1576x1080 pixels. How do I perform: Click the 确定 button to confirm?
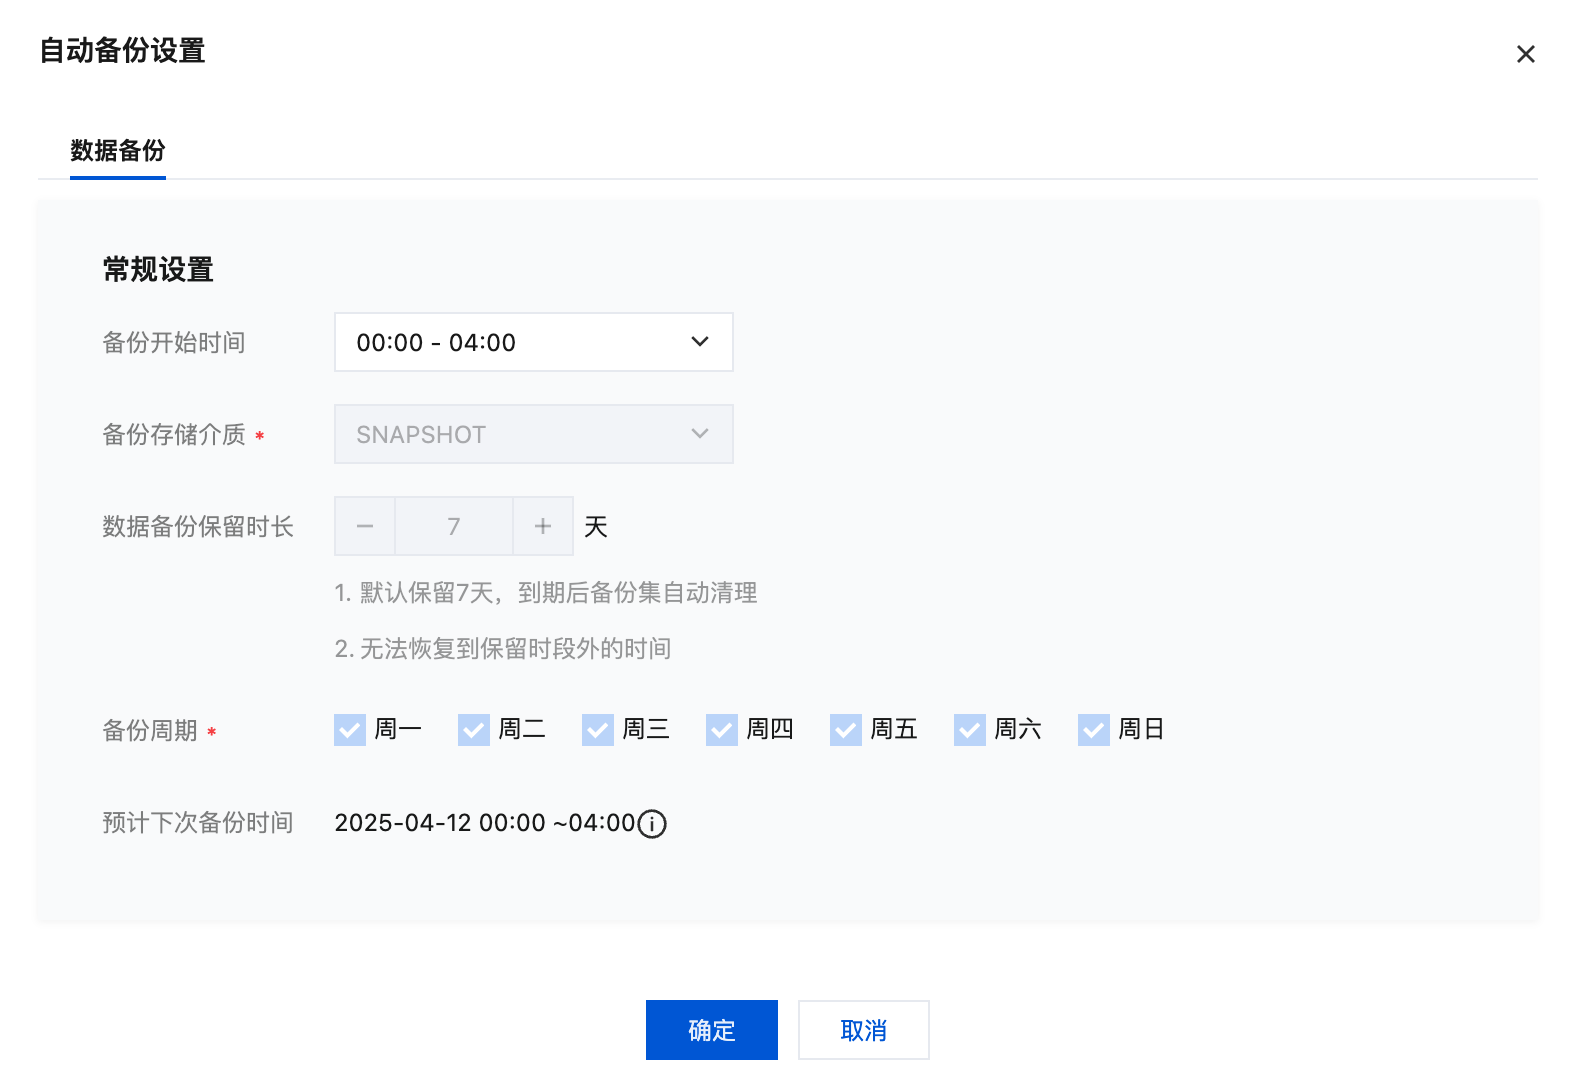point(712,1030)
